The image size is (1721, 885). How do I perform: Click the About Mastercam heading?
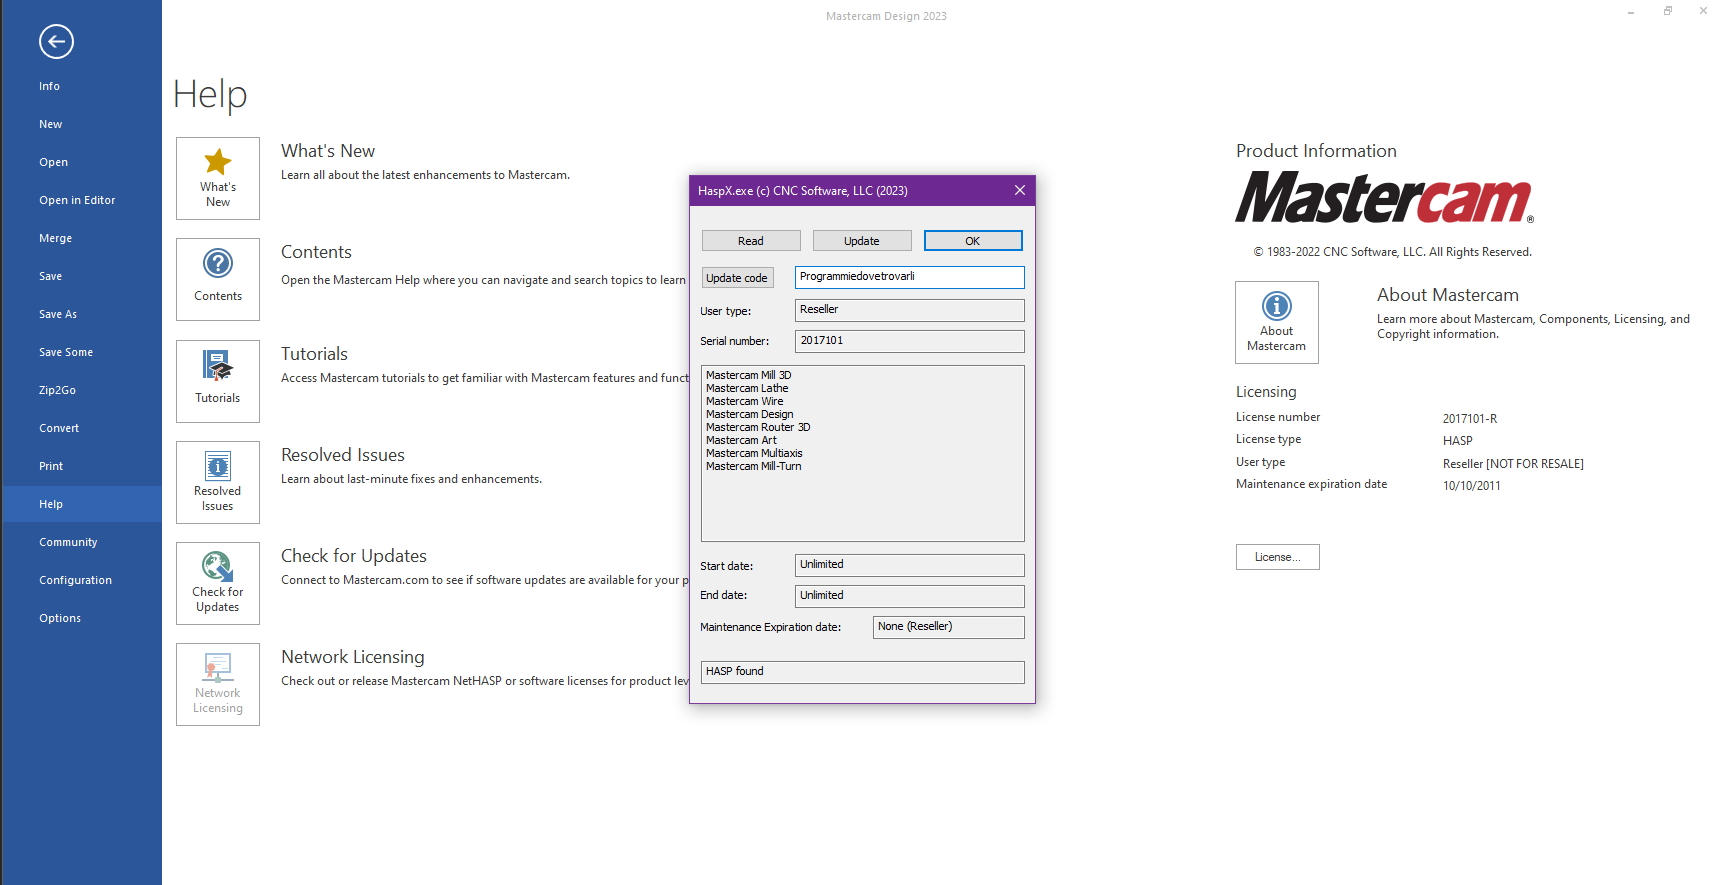pos(1448,295)
